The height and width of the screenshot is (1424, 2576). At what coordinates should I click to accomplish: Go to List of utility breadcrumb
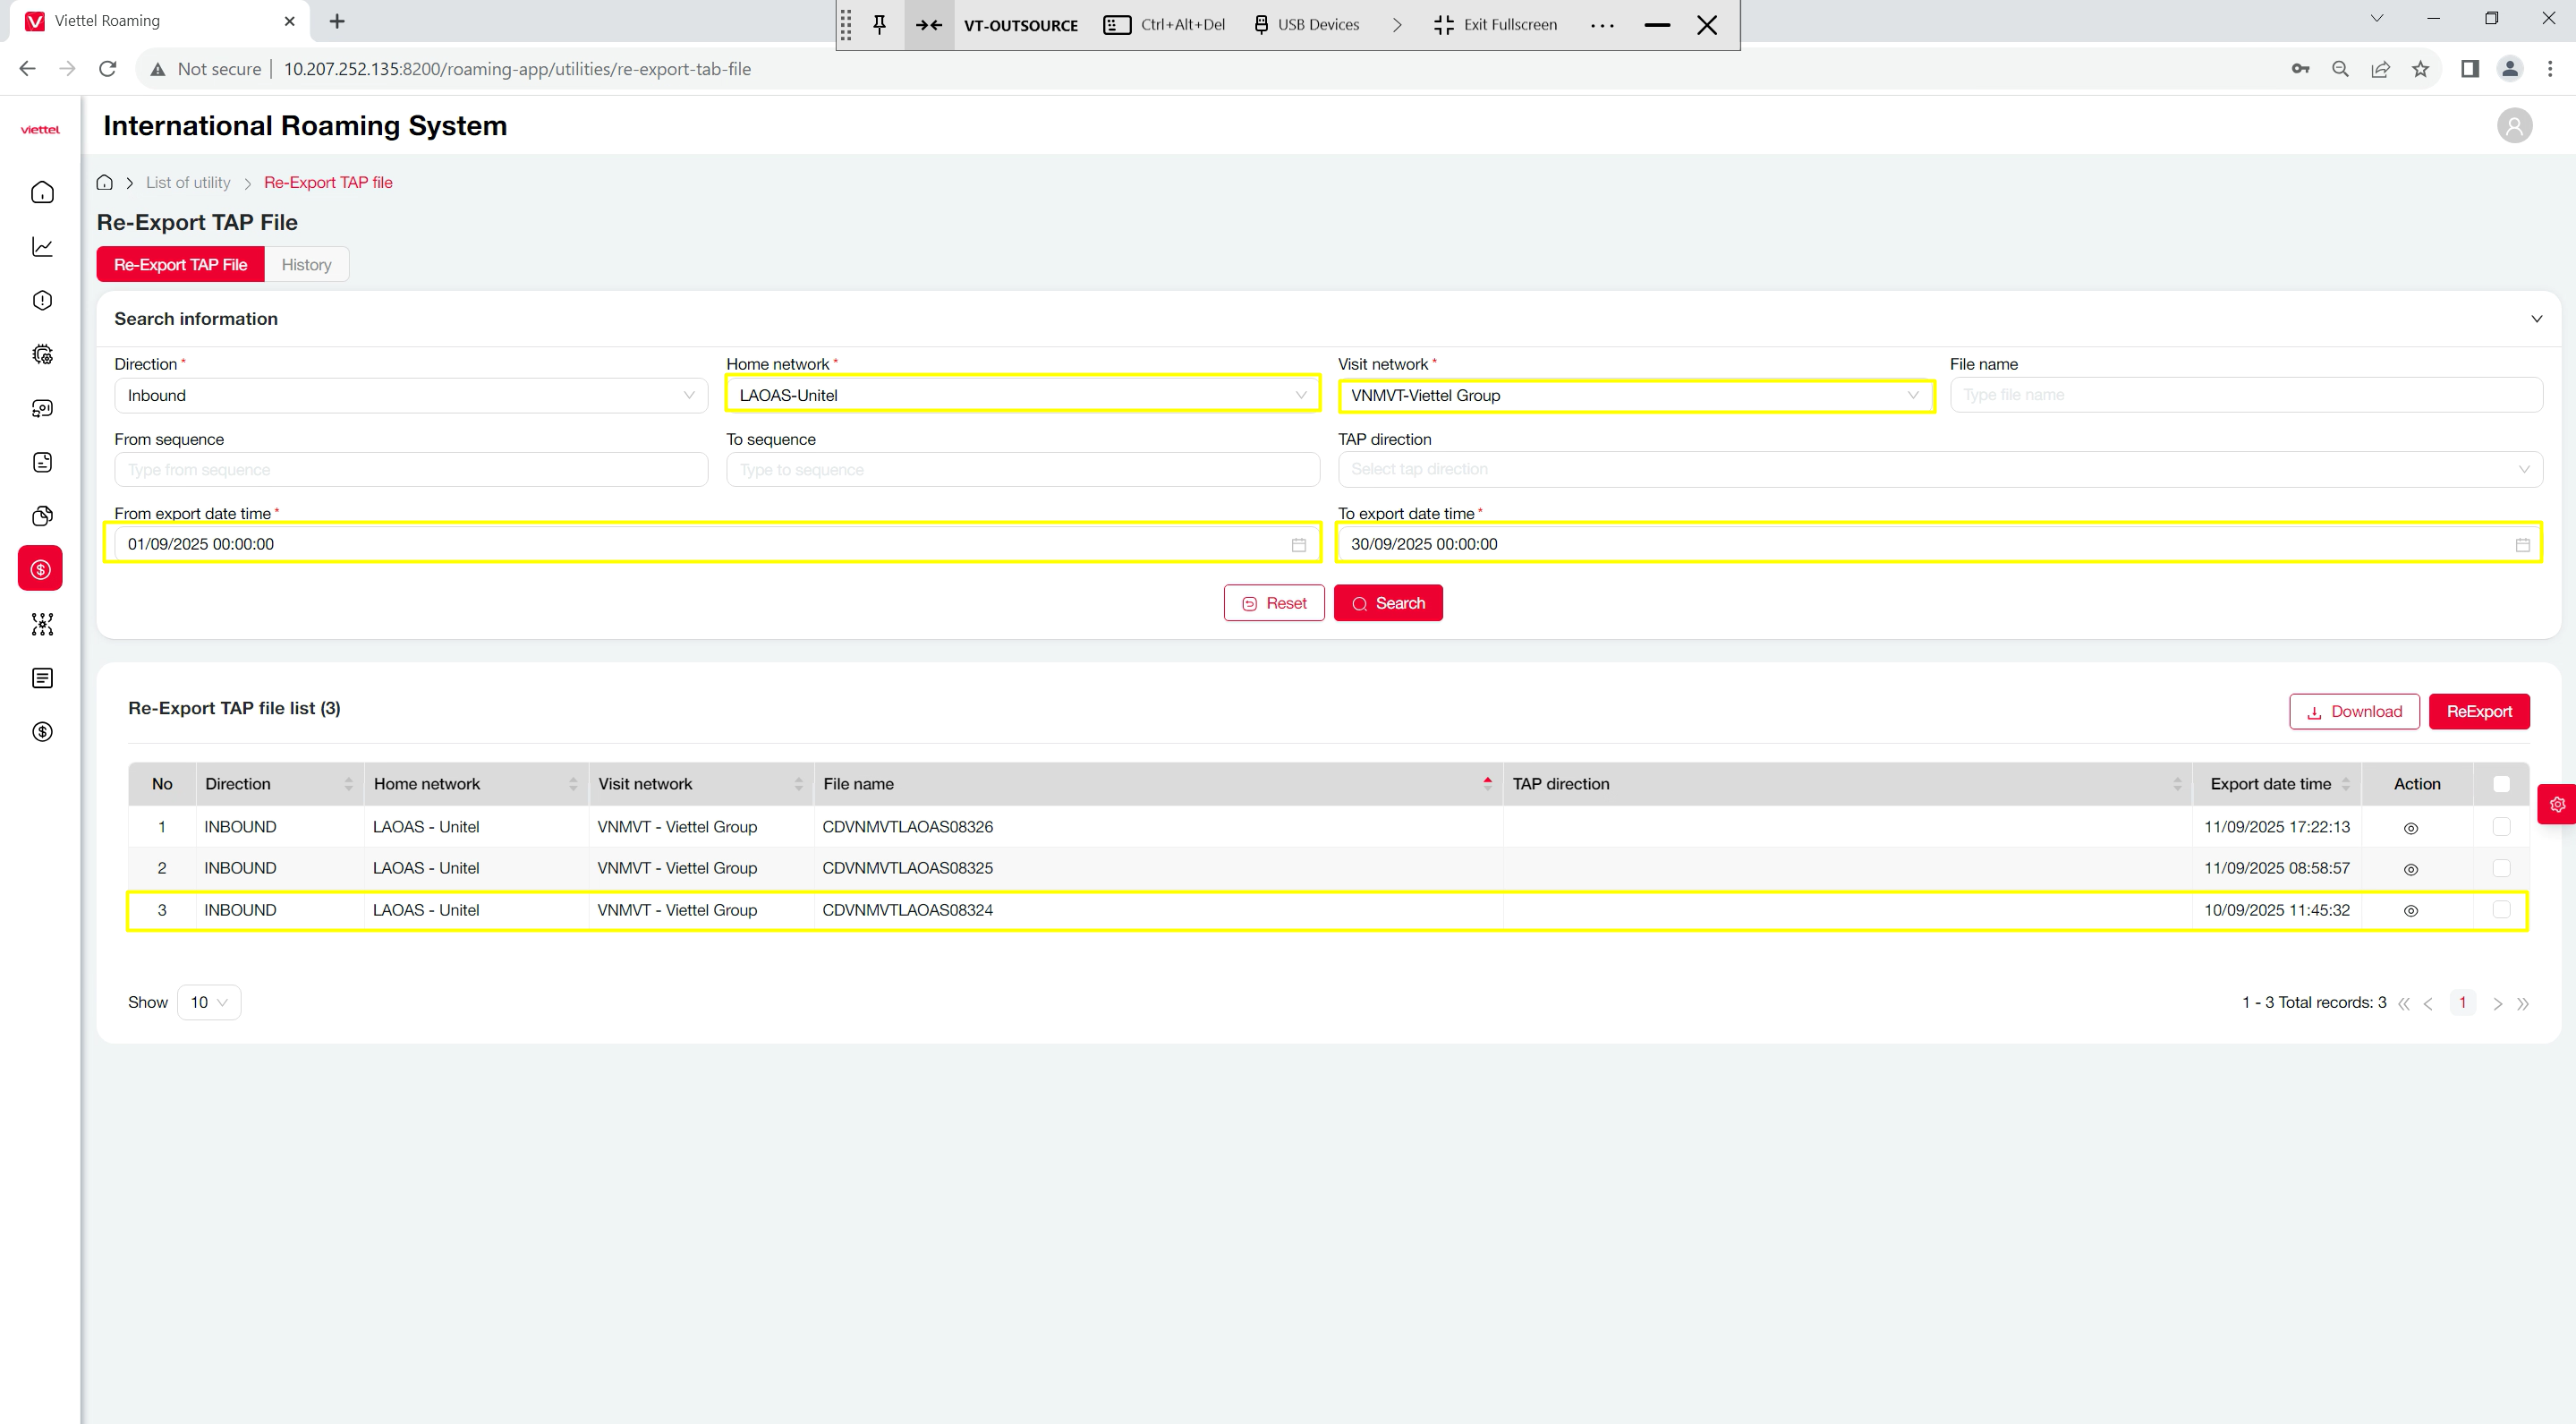(x=188, y=182)
